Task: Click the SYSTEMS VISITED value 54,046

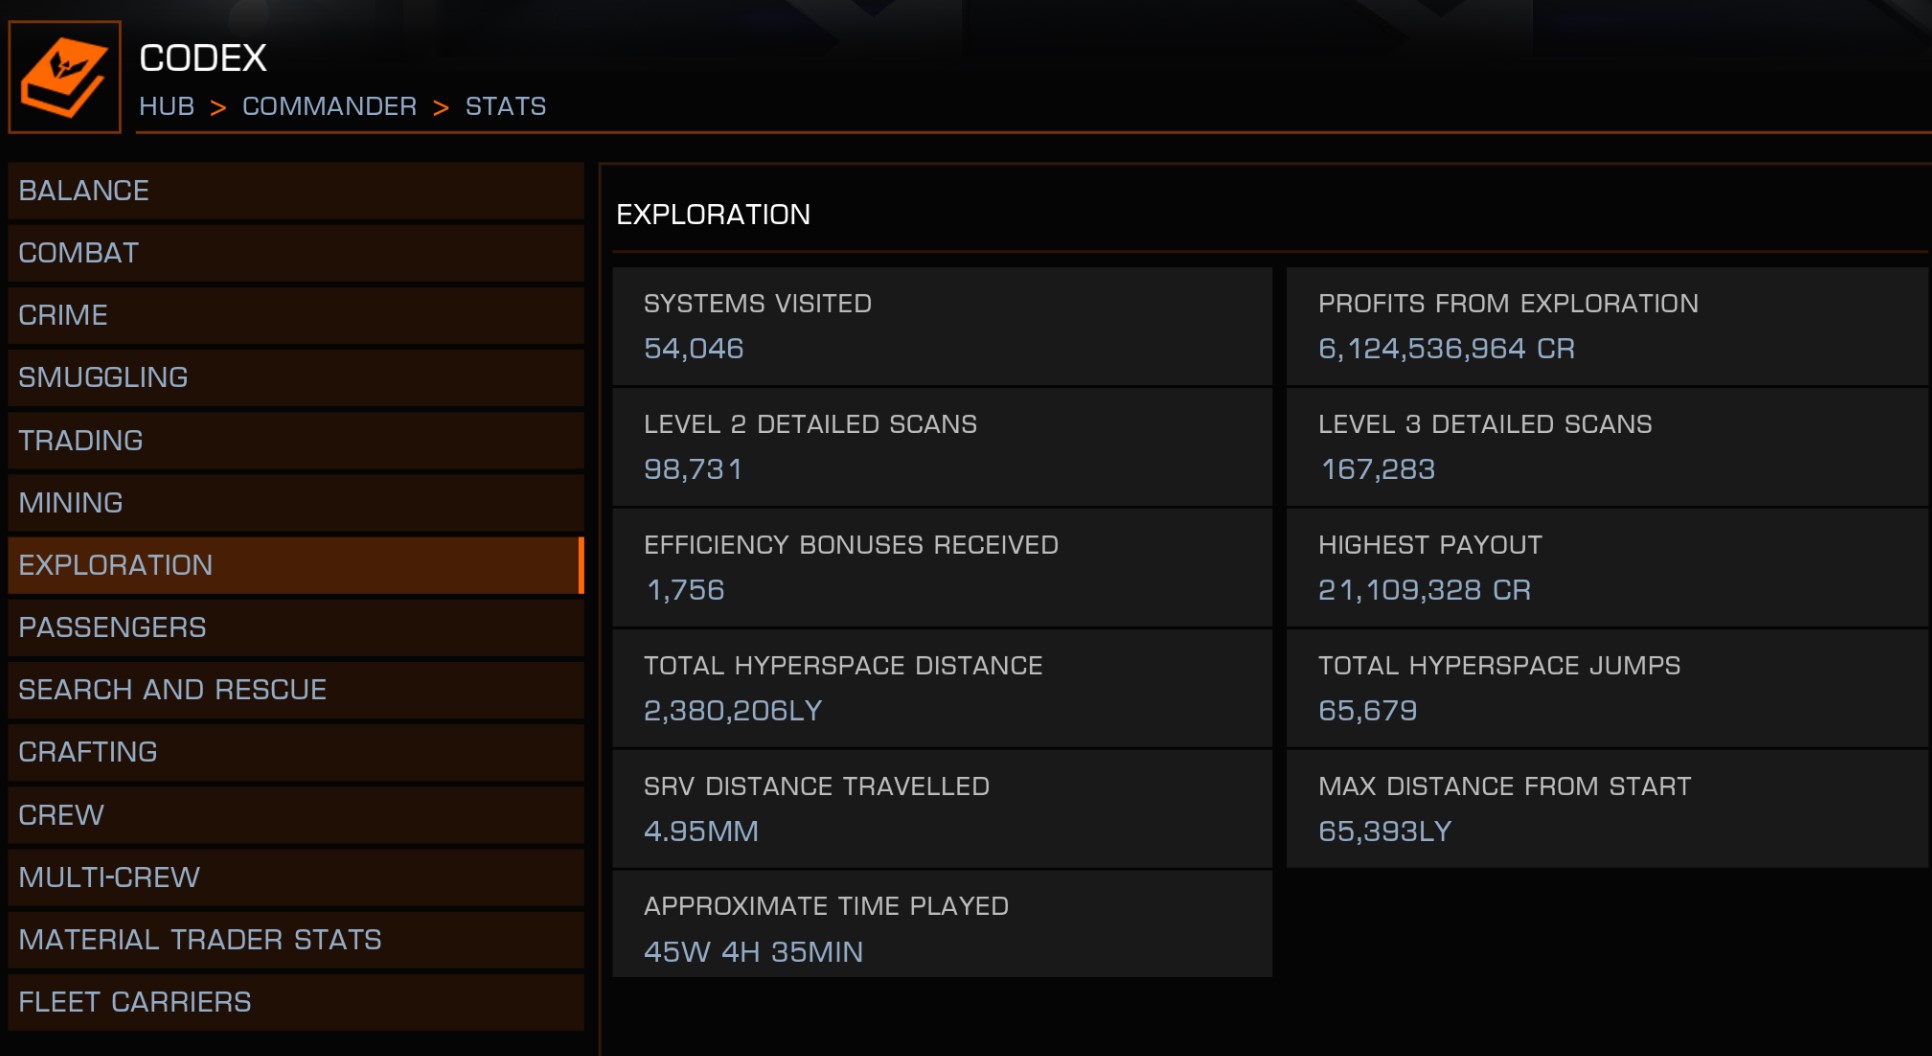Action: [694, 349]
